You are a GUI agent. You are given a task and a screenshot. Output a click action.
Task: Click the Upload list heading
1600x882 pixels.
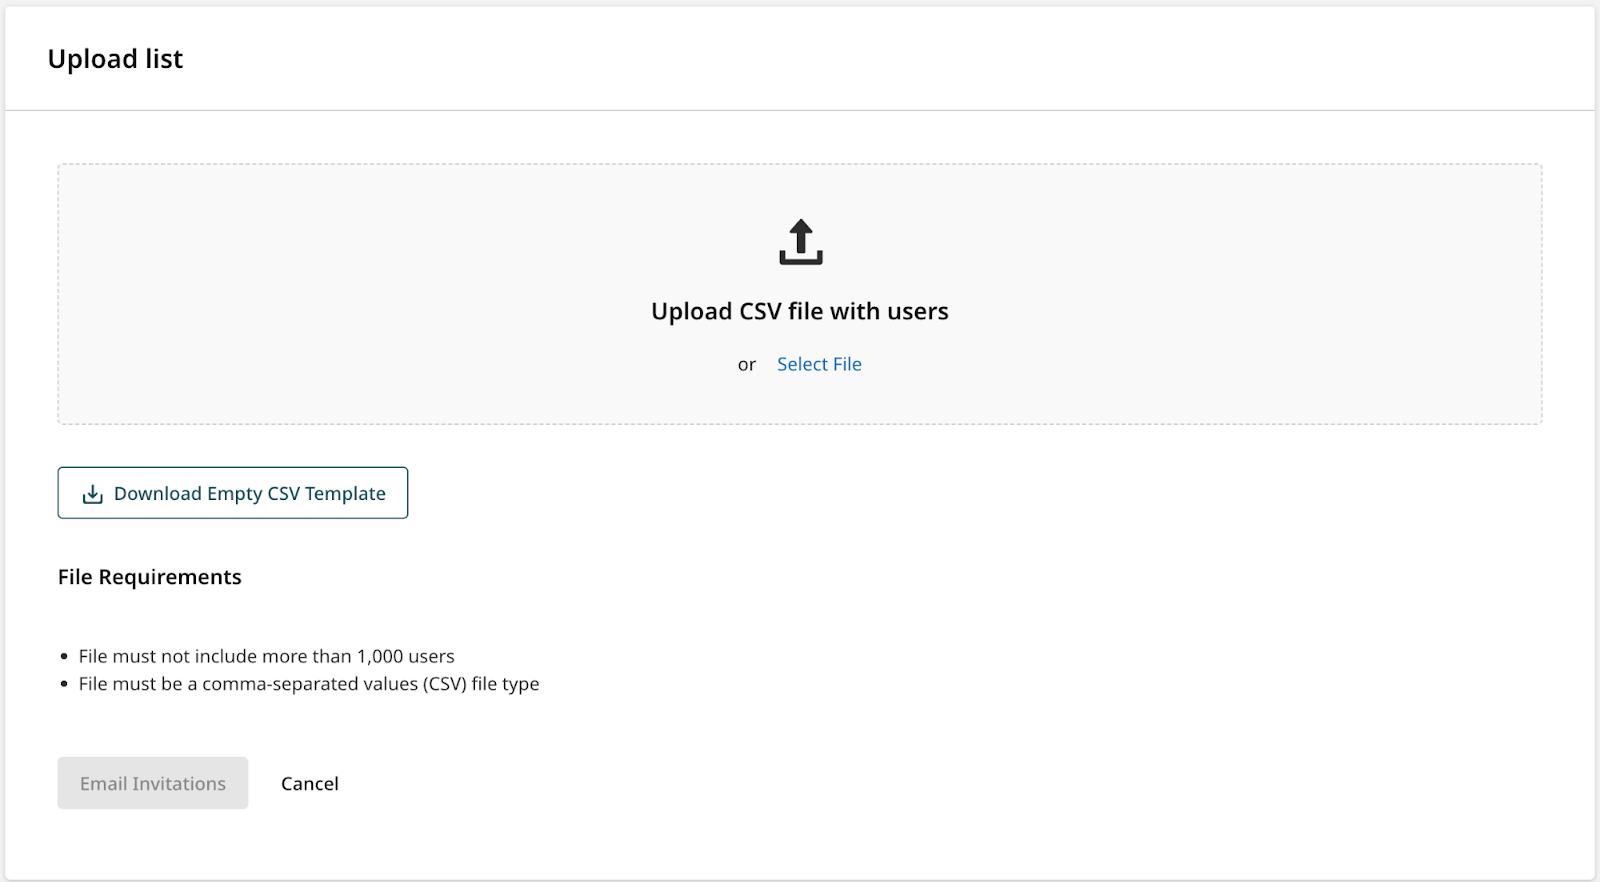click(x=116, y=59)
